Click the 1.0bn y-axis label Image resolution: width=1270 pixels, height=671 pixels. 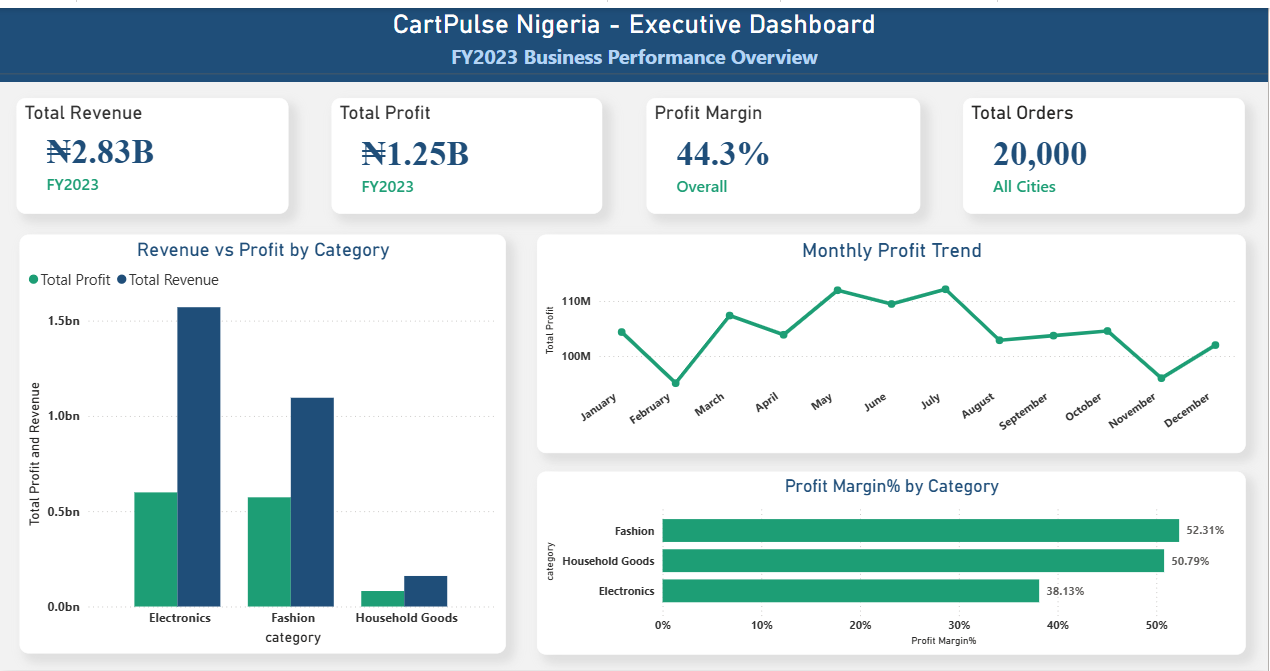coord(64,416)
